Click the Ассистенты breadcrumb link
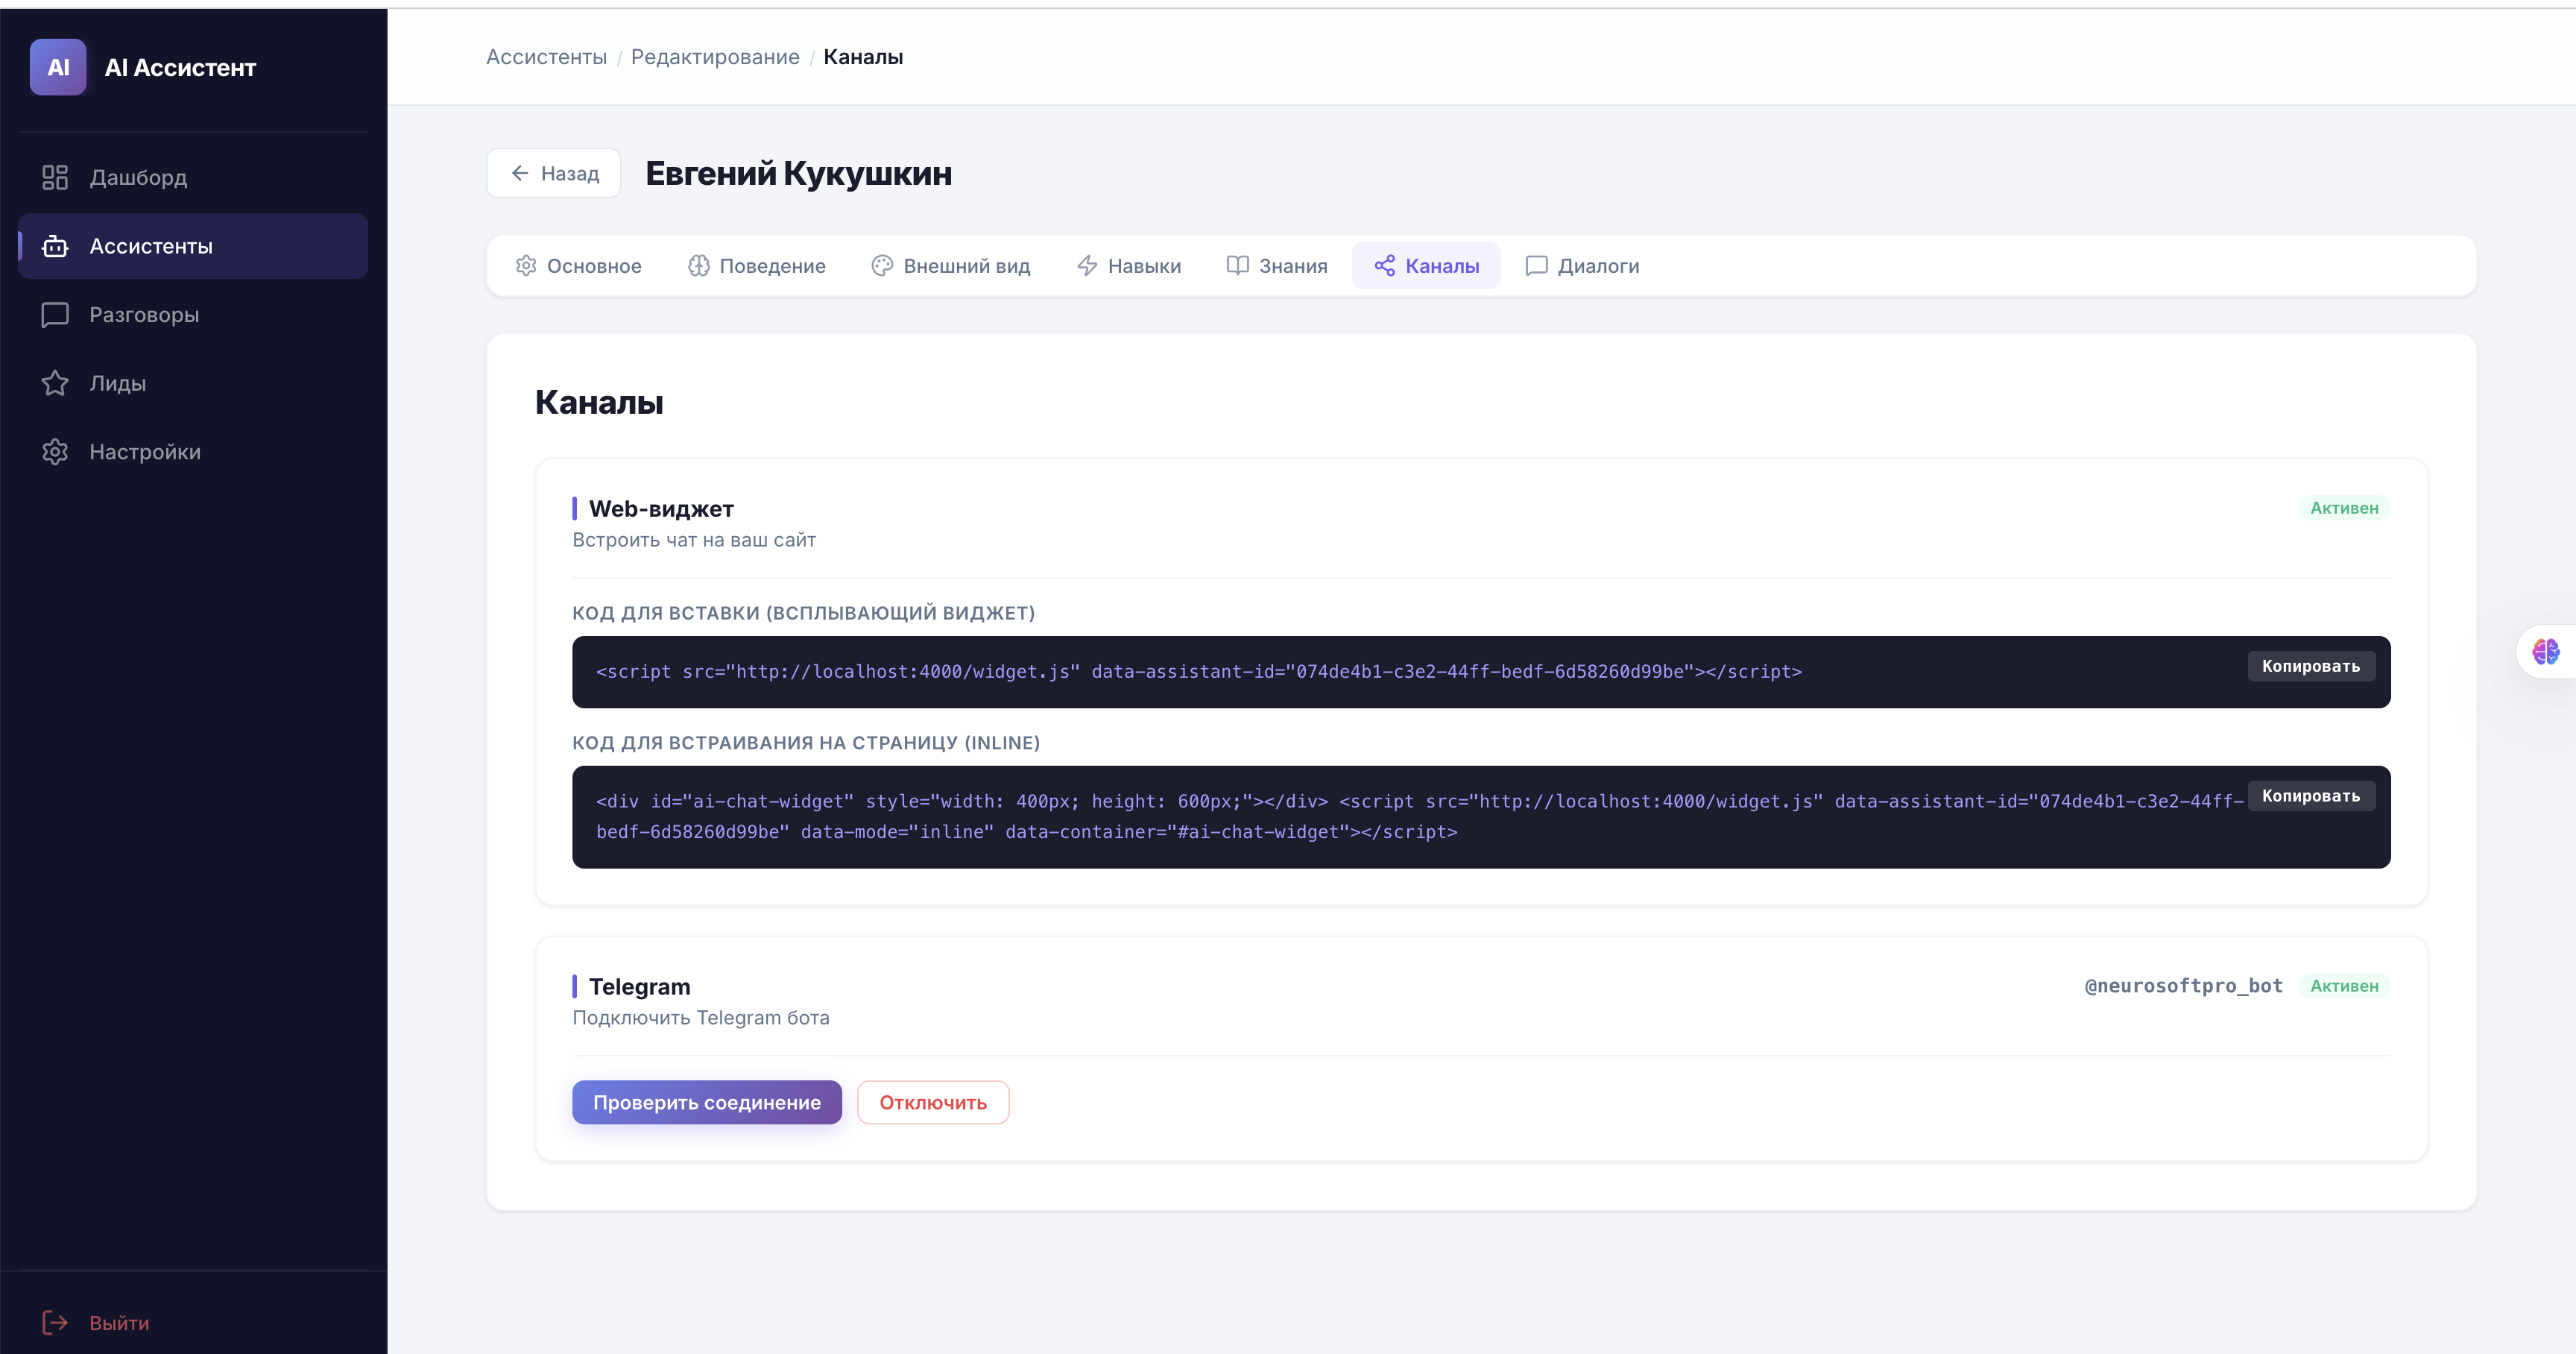 click(x=546, y=57)
